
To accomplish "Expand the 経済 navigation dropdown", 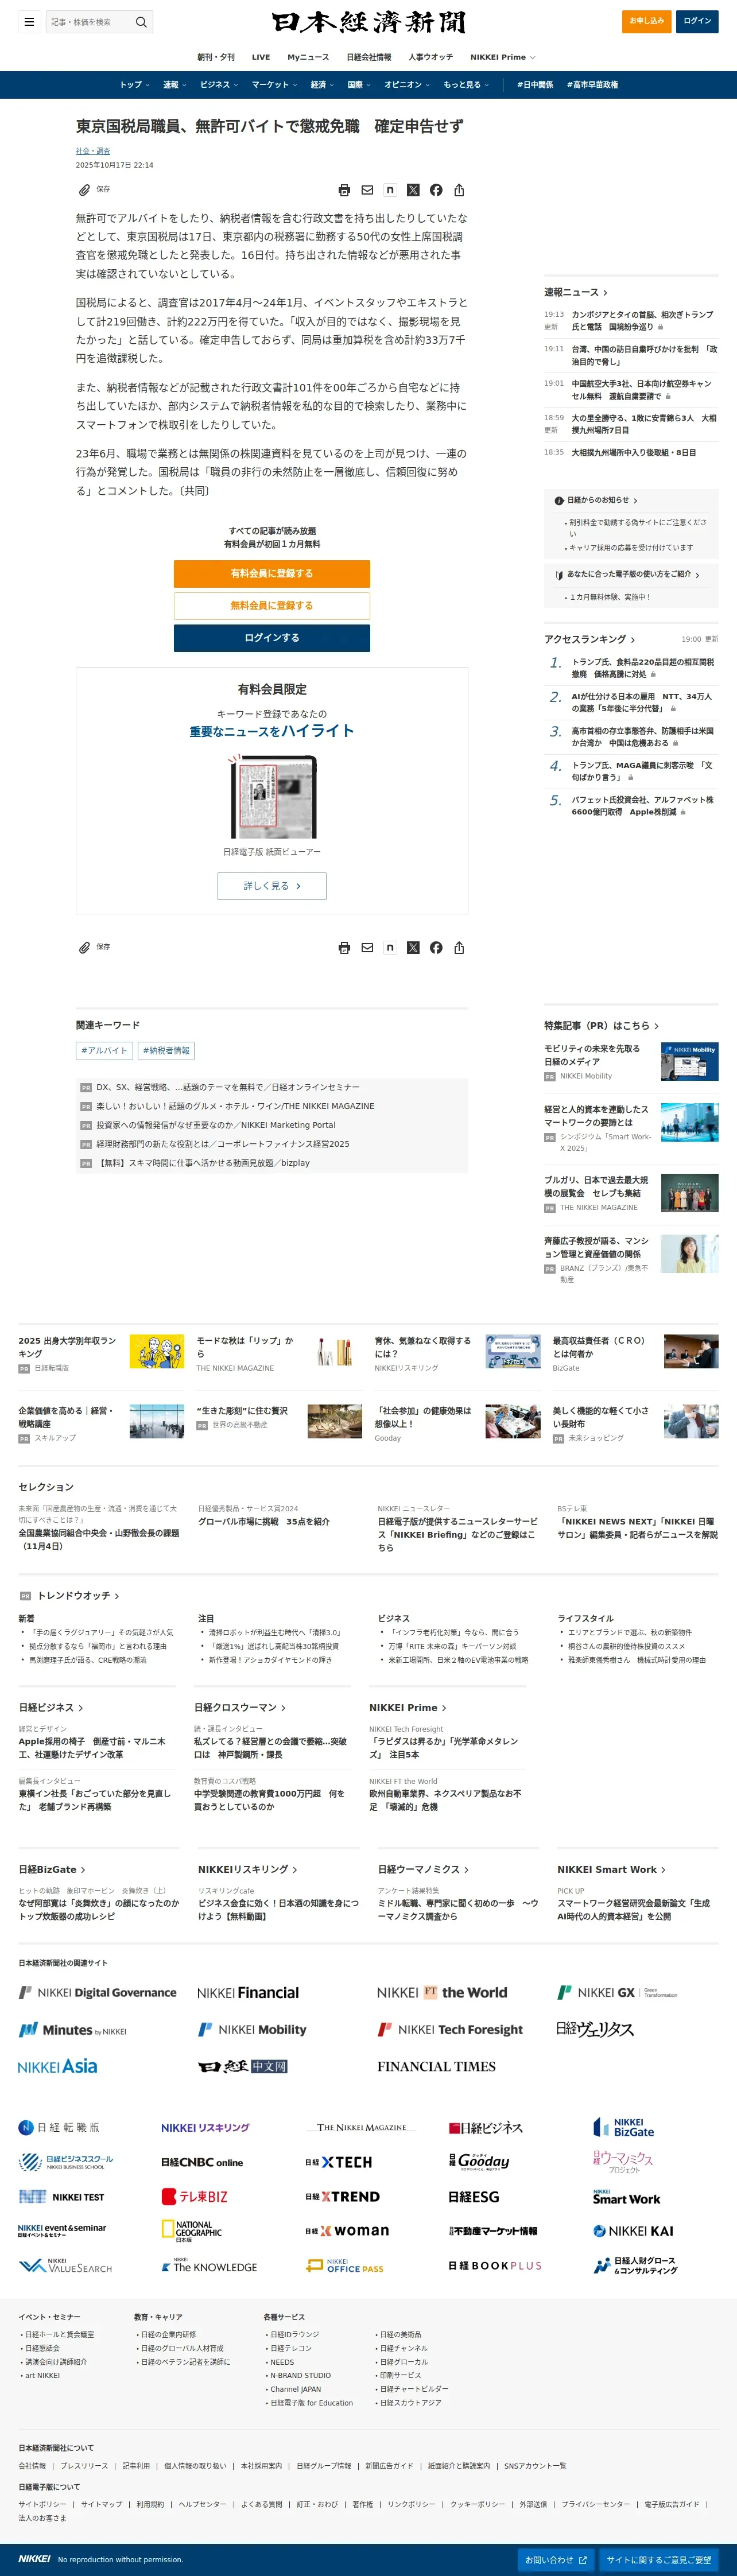I will point(323,85).
